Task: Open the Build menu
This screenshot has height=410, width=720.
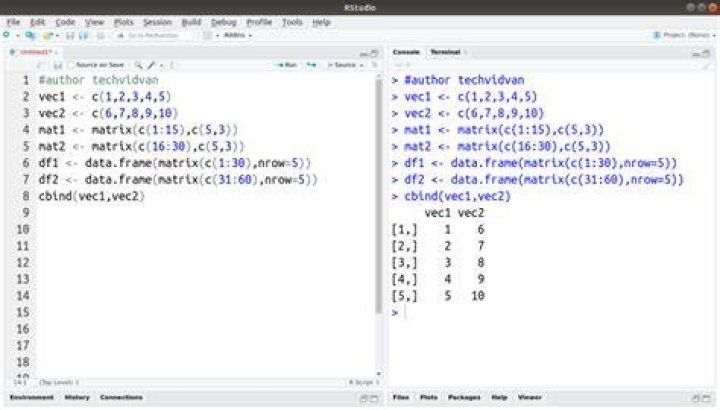Action: pos(191,22)
